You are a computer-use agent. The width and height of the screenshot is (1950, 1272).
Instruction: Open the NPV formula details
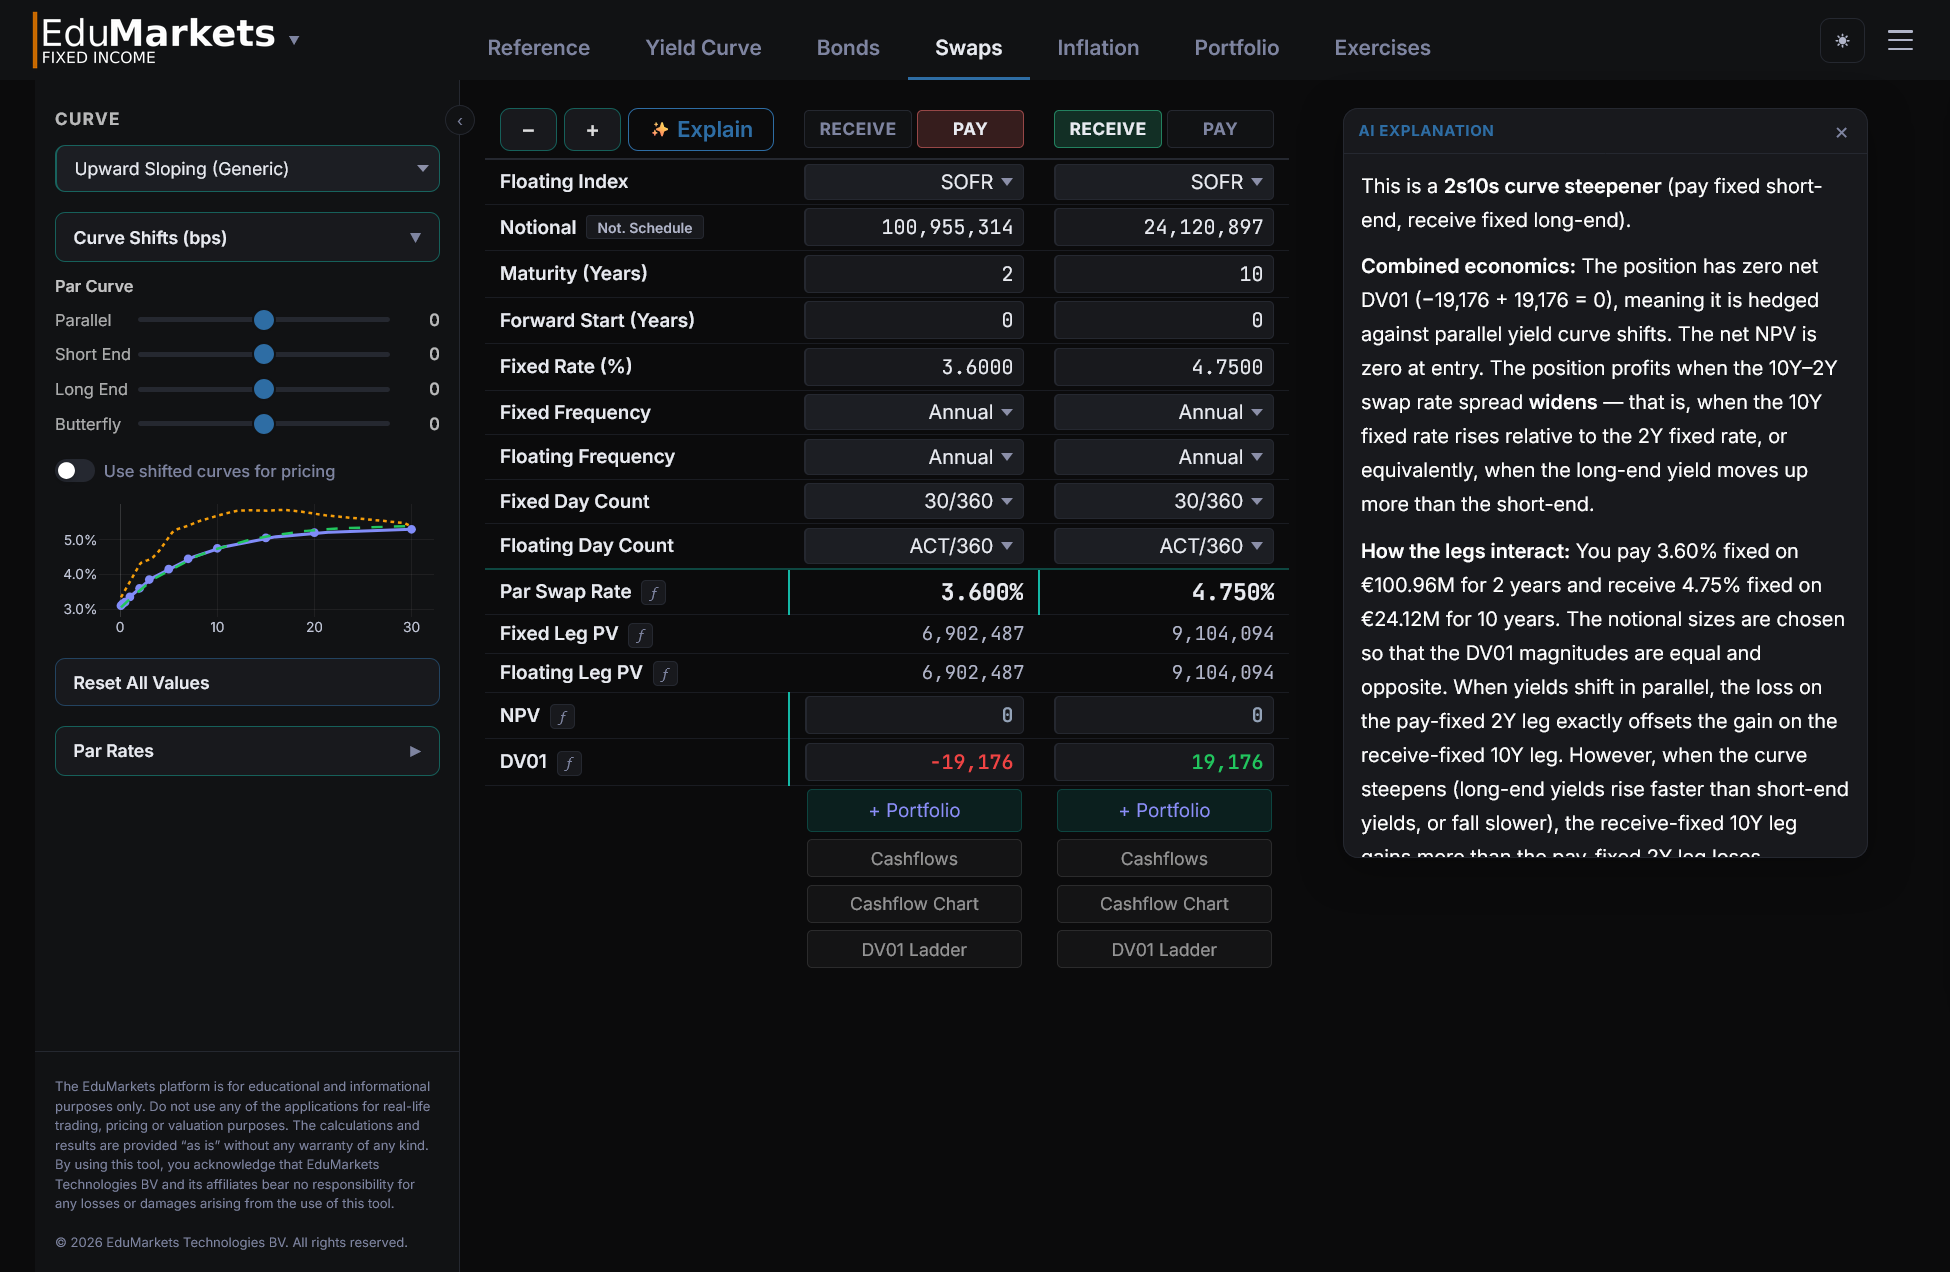point(563,716)
